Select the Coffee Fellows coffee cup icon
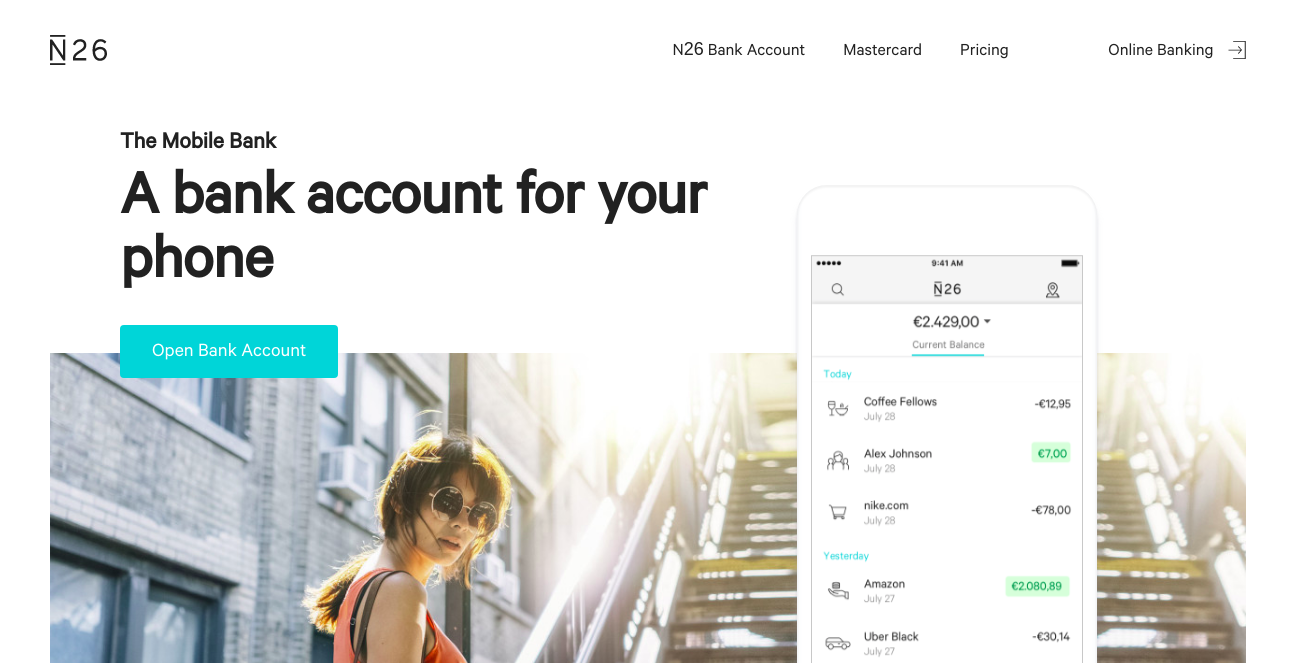Image resolution: width=1296 pixels, height=663 pixels. [x=838, y=408]
